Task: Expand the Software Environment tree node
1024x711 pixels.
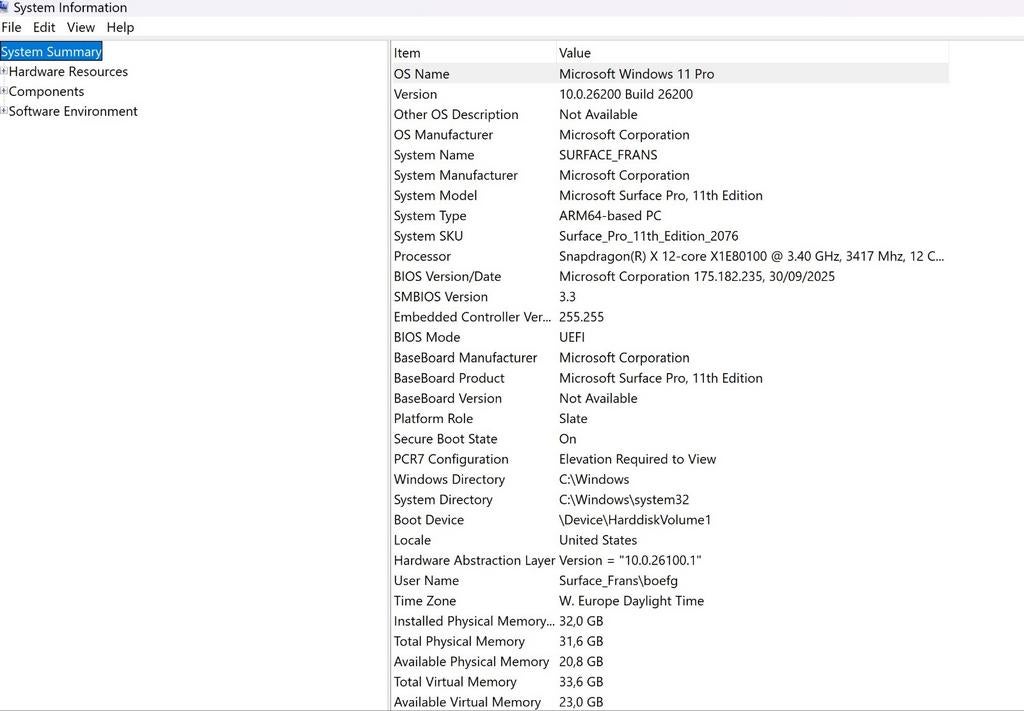Action: (4, 111)
